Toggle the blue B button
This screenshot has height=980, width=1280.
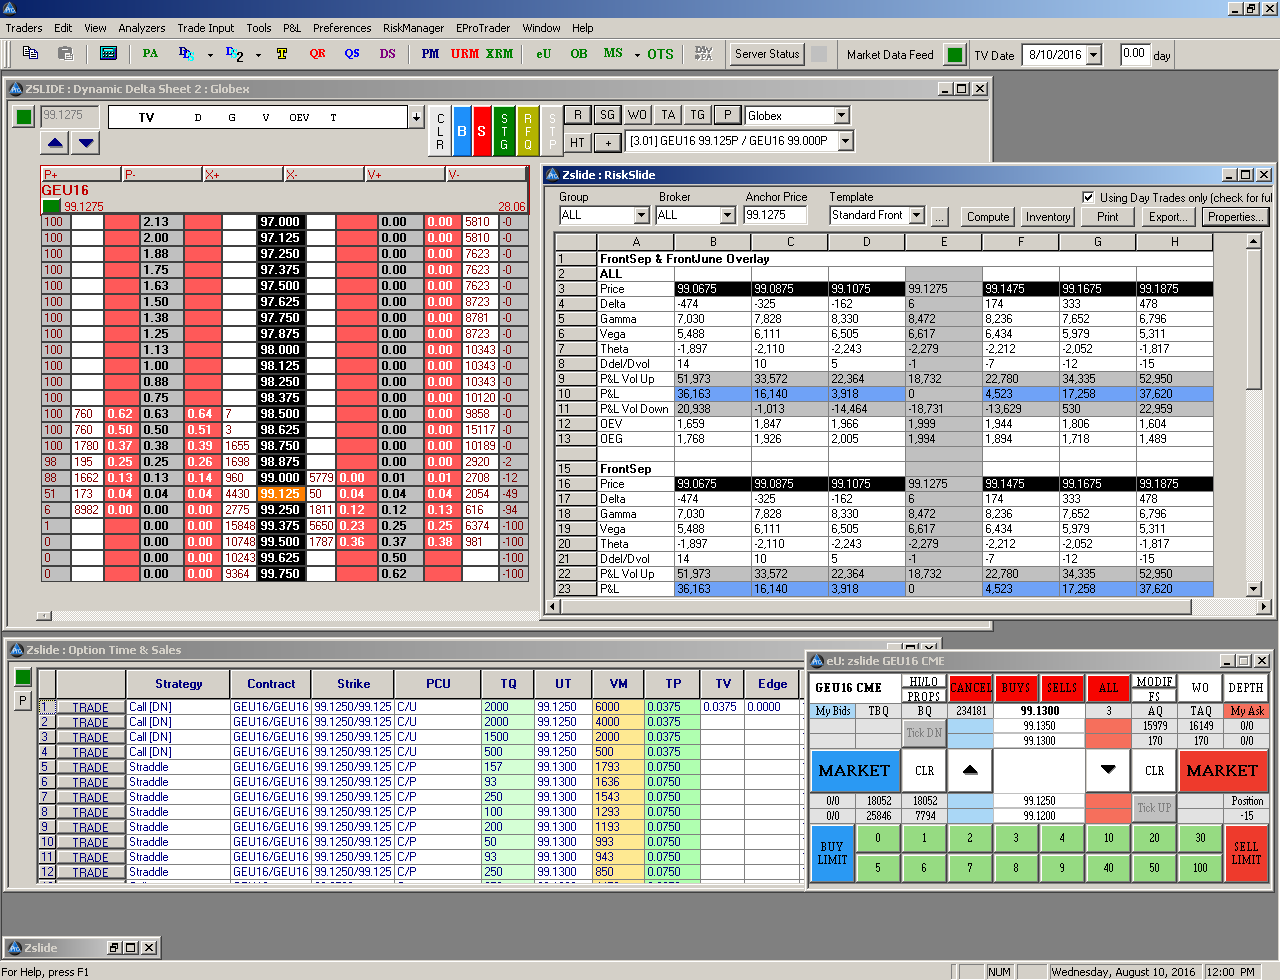[x=462, y=131]
